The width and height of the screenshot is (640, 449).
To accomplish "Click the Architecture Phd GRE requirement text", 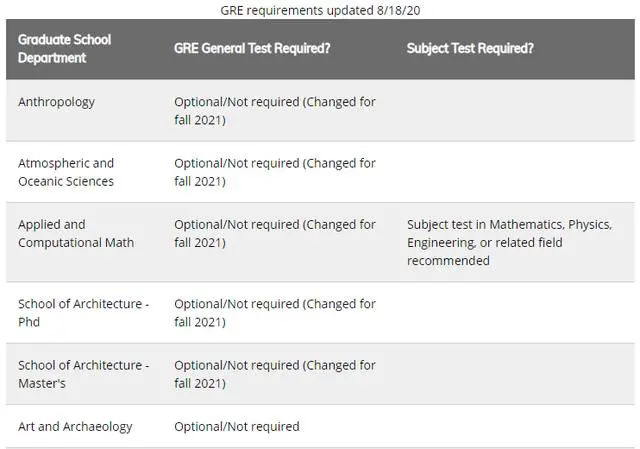I will pos(275,313).
